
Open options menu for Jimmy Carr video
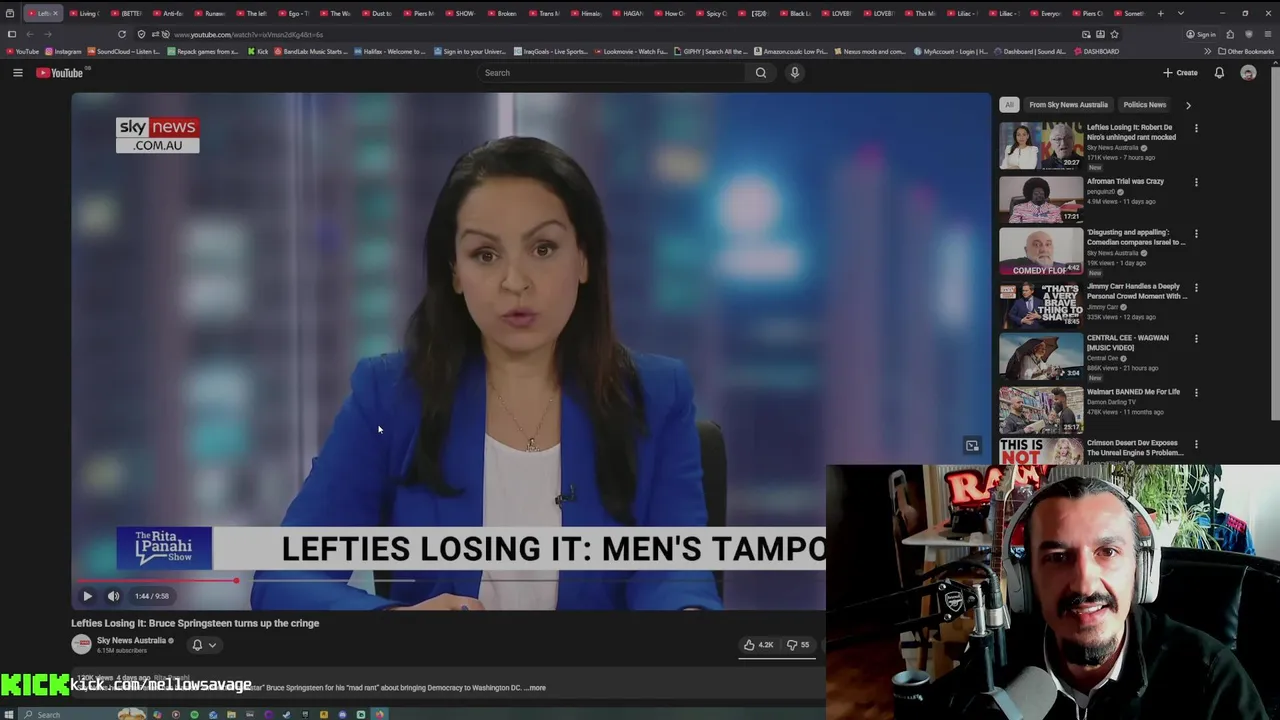click(1196, 287)
